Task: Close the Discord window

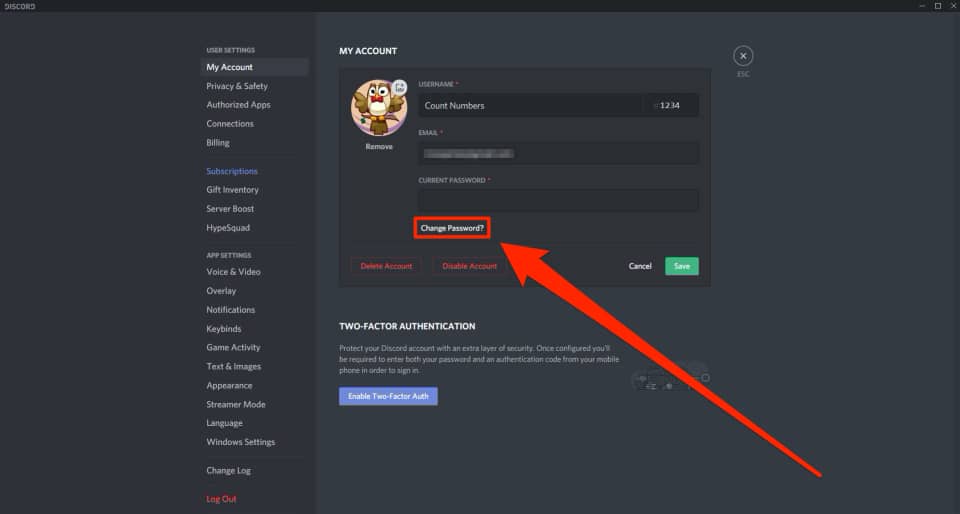Action: click(x=953, y=6)
